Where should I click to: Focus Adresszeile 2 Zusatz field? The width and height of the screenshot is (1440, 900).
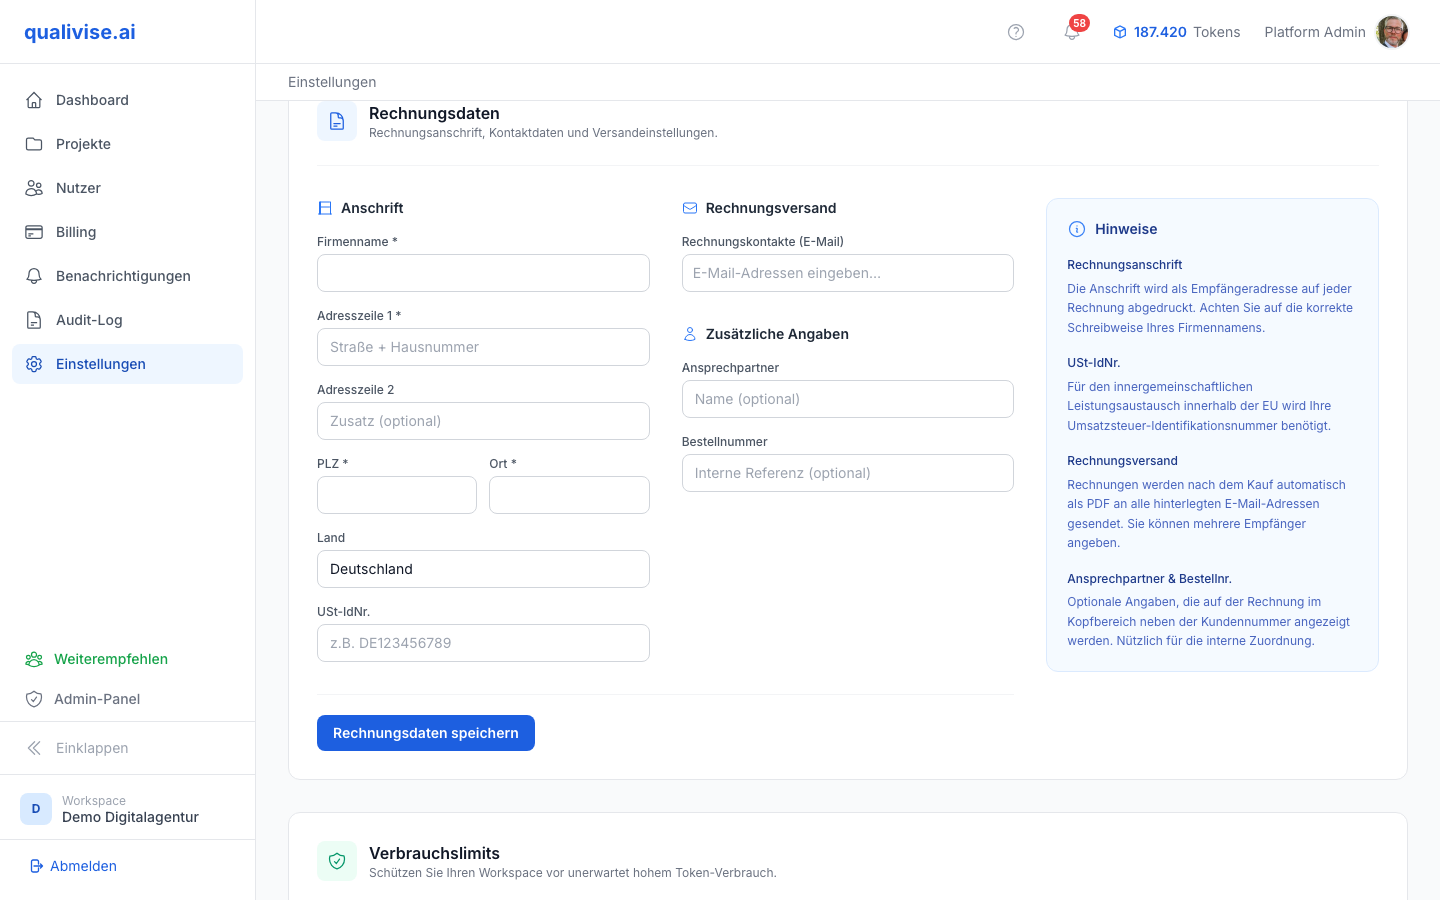click(x=483, y=421)
